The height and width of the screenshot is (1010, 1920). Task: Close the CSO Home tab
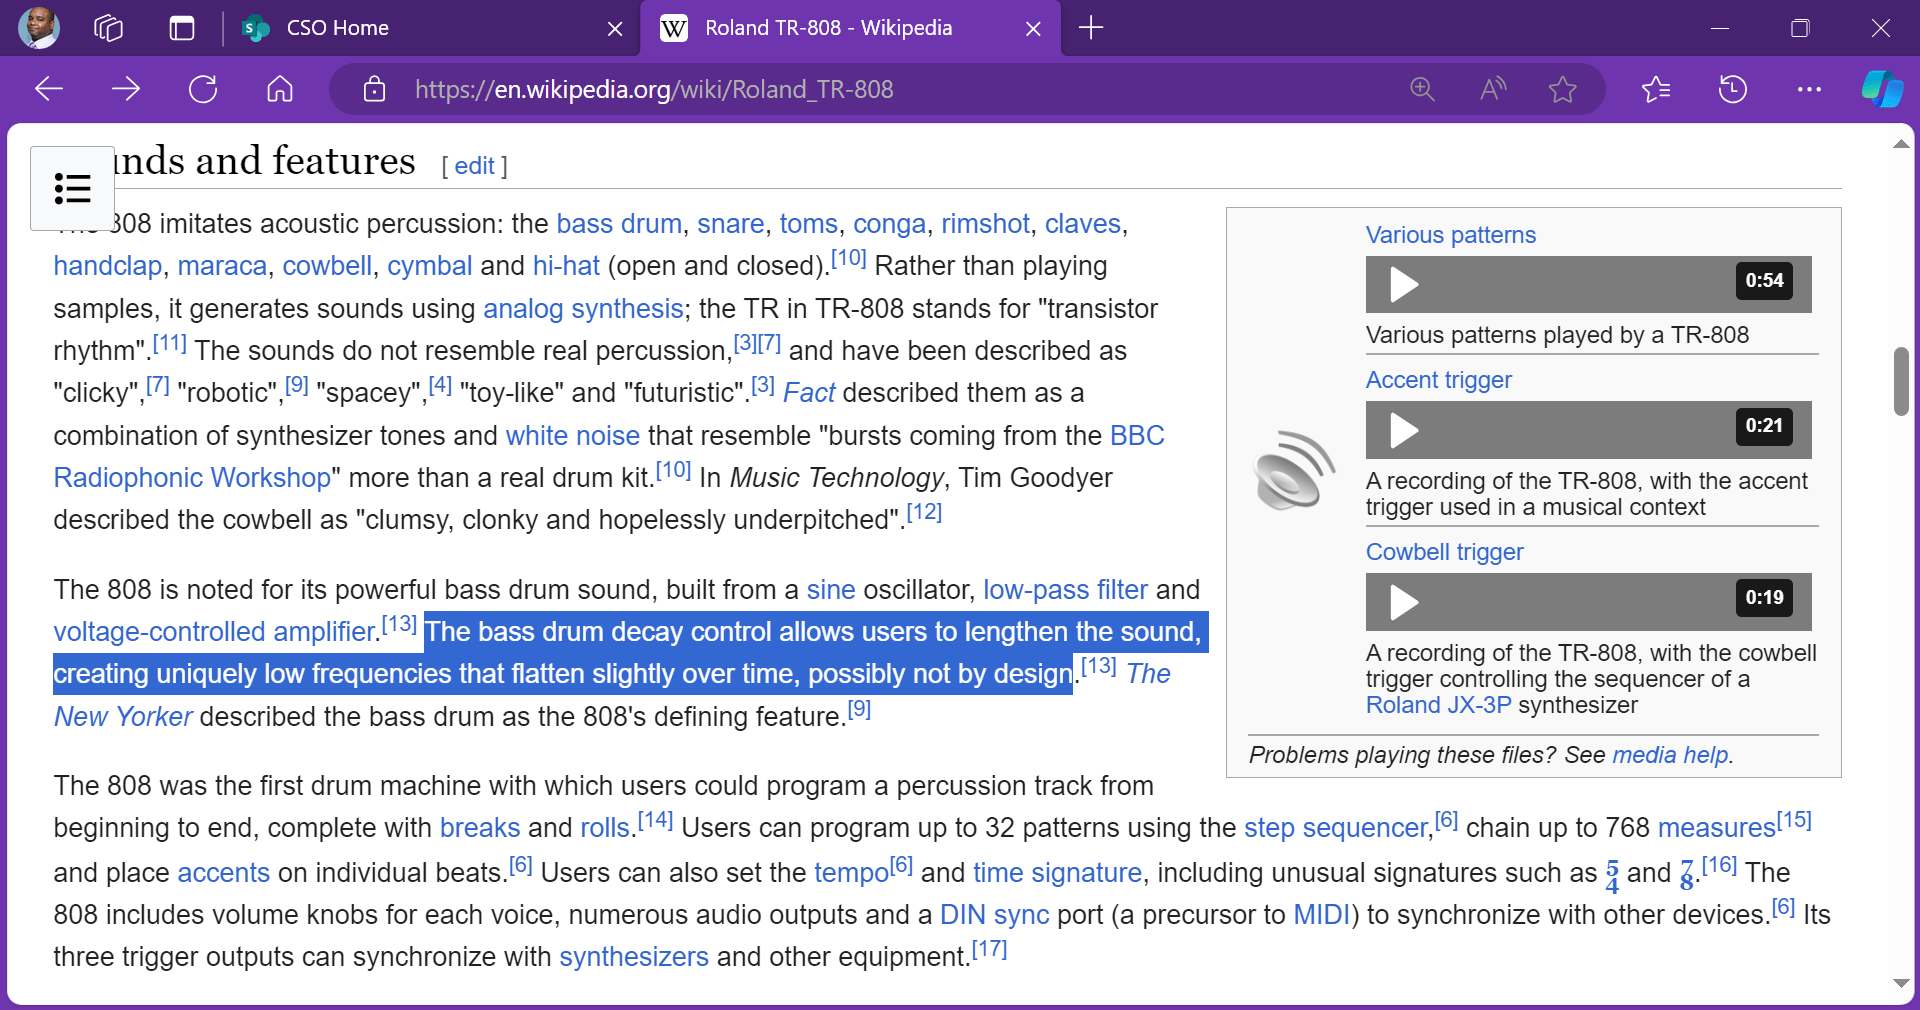(615, 29)
